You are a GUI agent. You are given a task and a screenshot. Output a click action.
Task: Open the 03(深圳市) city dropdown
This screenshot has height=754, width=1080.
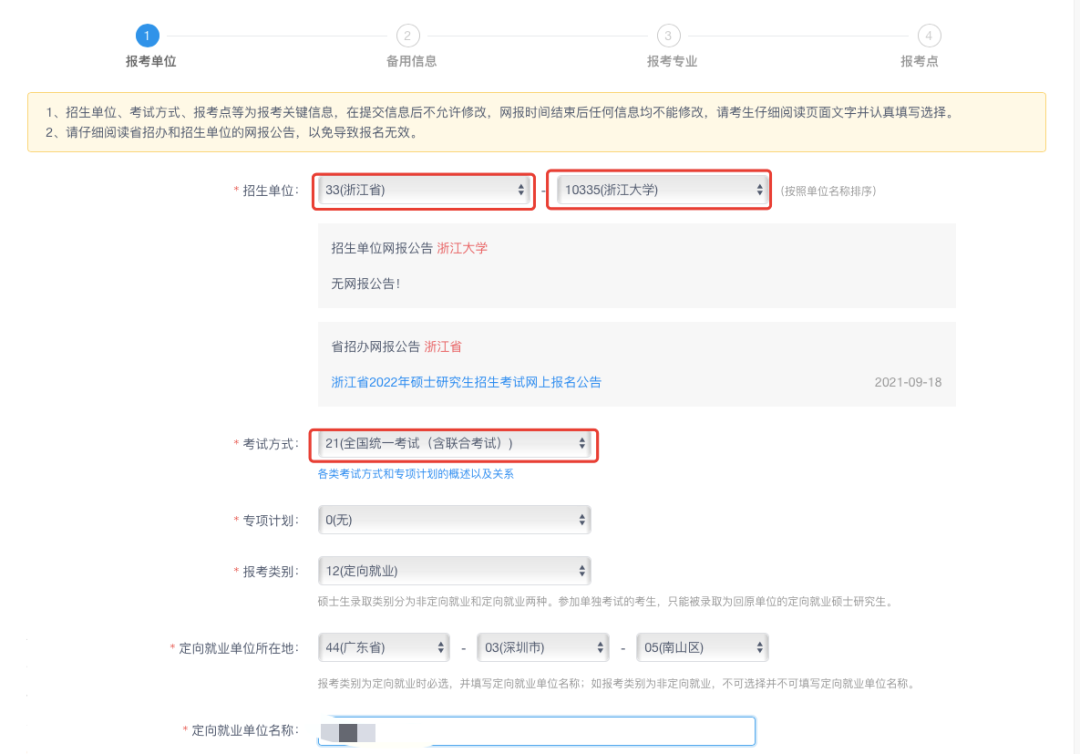[540, 647]
